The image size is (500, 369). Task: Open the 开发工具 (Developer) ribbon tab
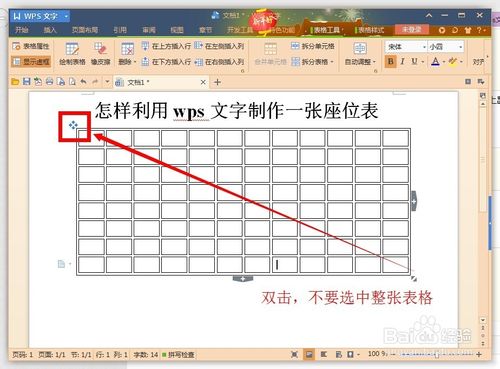[239, 30]
